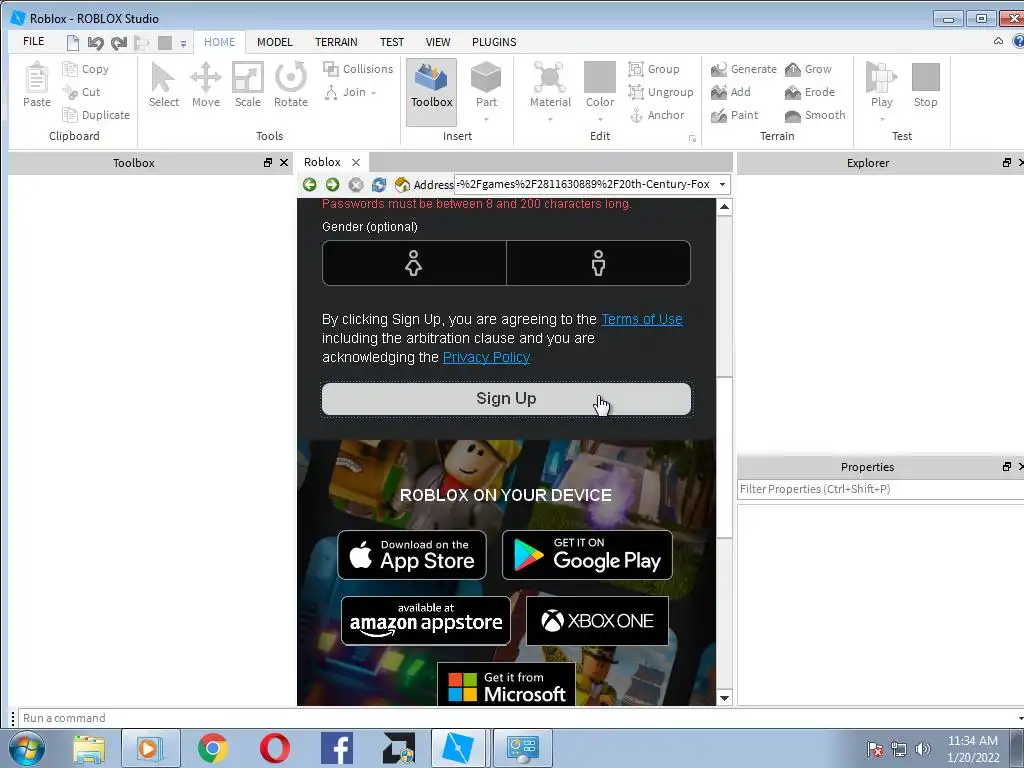Switch to the PLUGINS ribbon tab
The image size is (1024, 768).
494,42
